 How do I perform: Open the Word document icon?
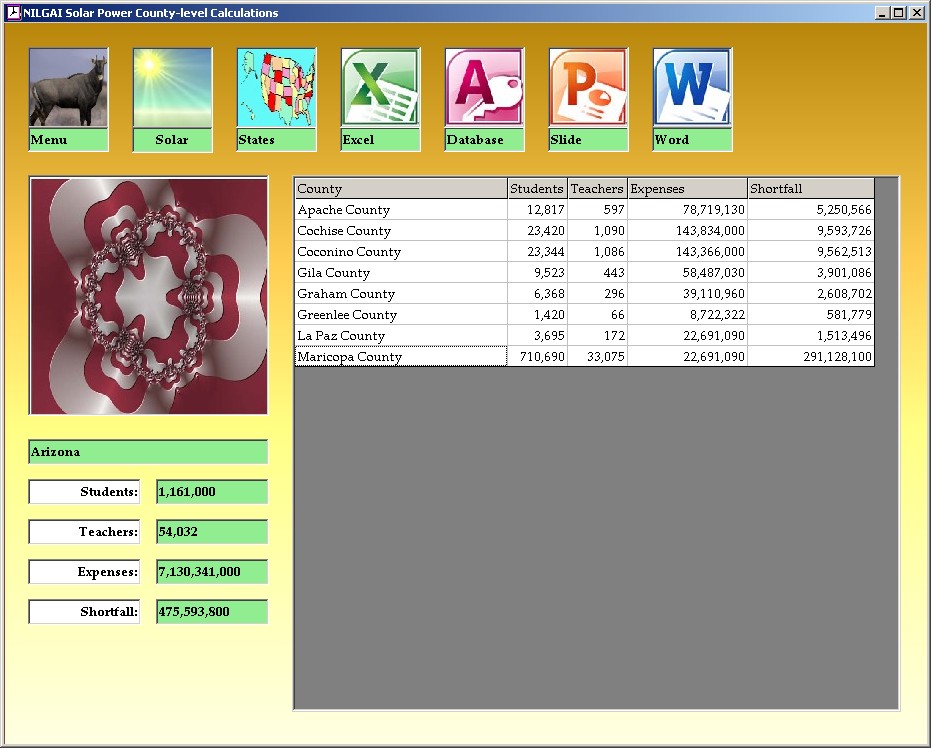692,88
